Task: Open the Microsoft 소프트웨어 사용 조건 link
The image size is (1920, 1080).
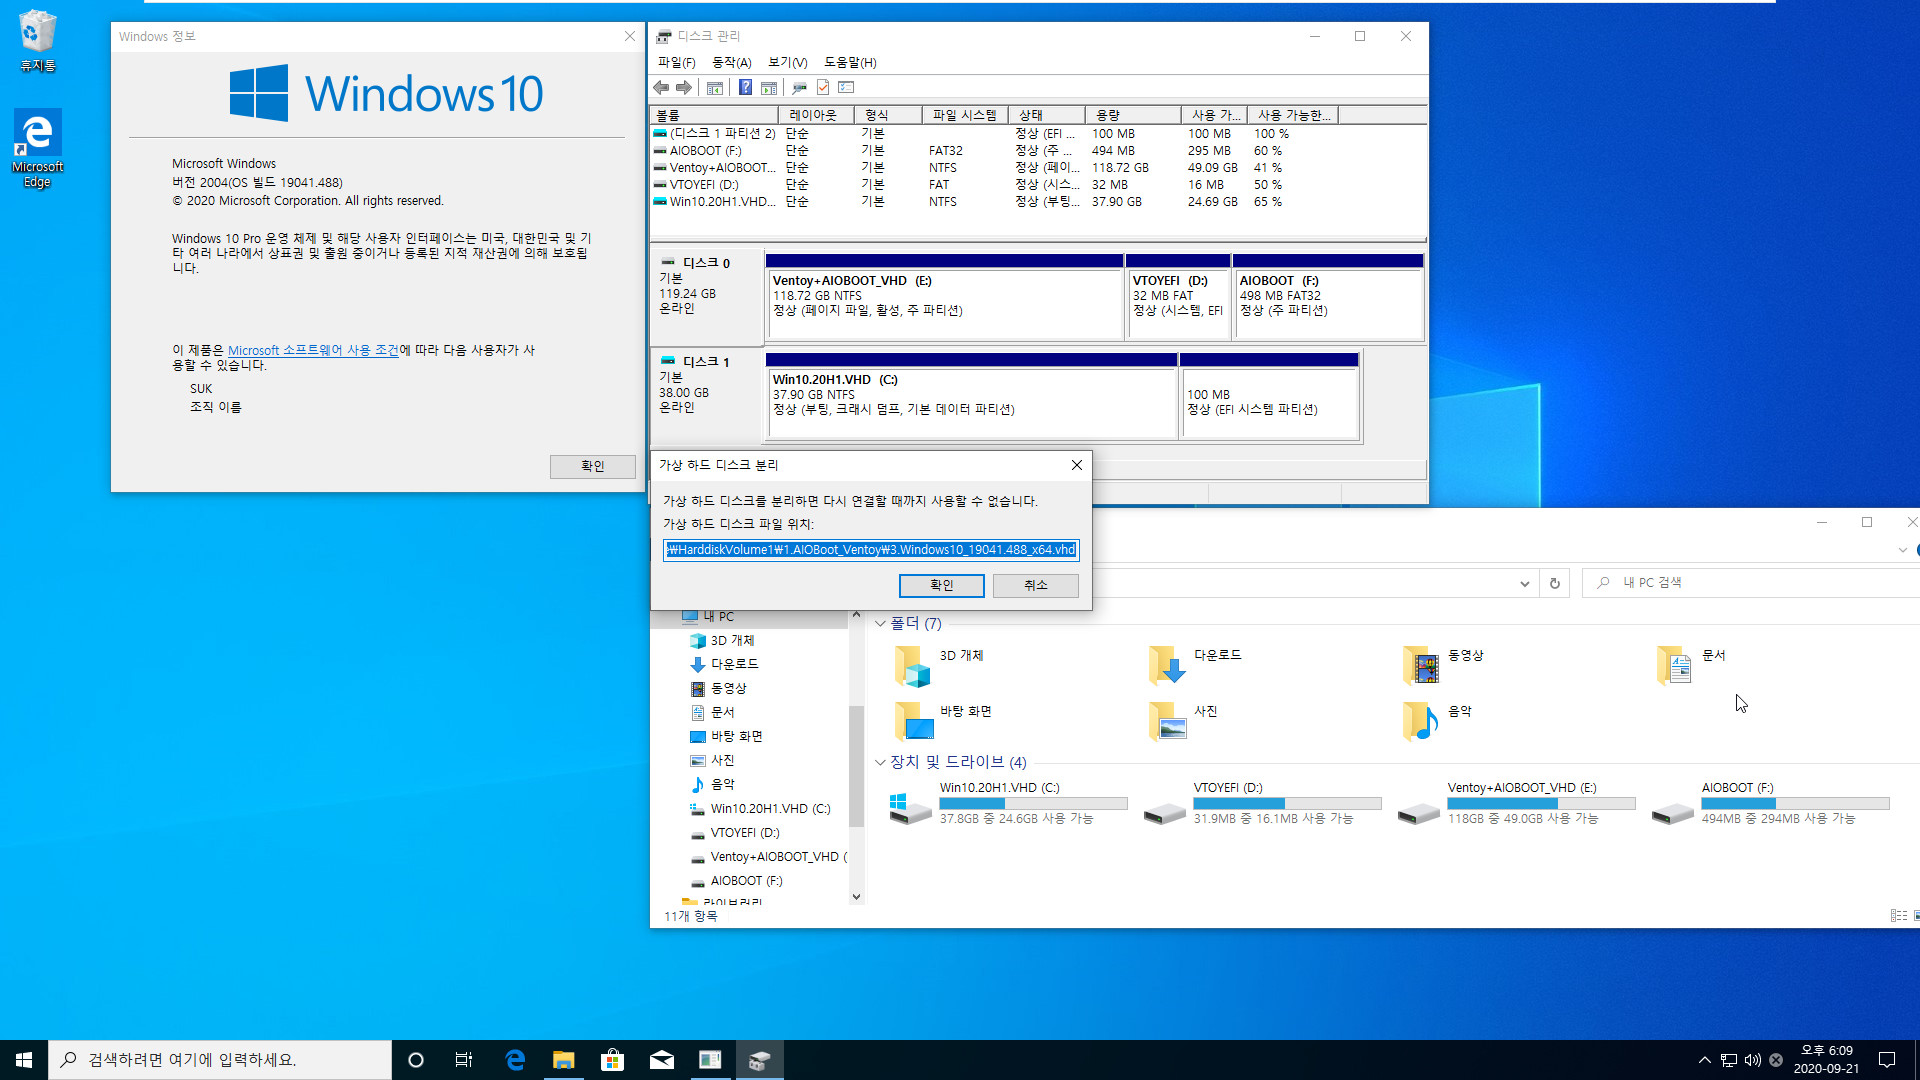Action: [313, 350]
